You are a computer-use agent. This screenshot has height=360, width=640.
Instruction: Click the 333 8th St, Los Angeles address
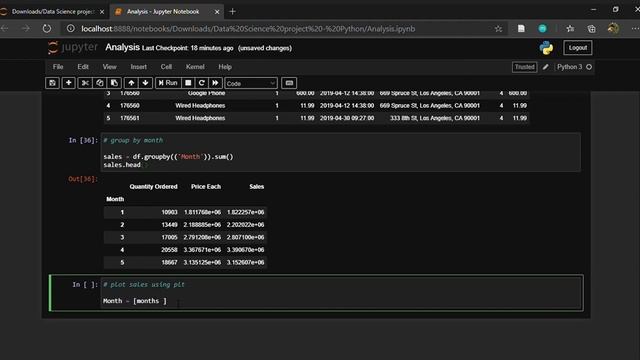[435, 118]
